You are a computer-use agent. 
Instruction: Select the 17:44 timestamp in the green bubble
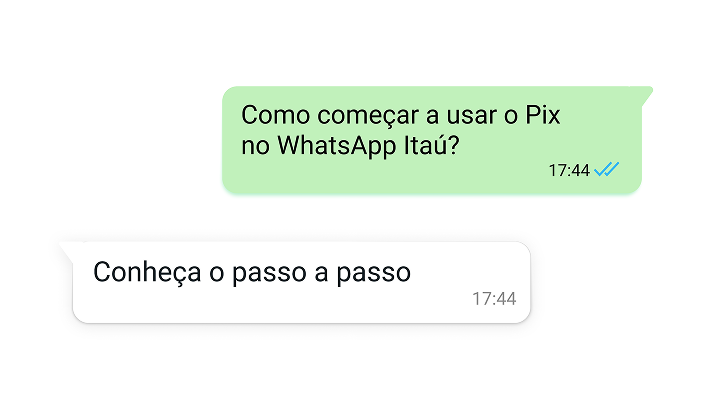569,170
